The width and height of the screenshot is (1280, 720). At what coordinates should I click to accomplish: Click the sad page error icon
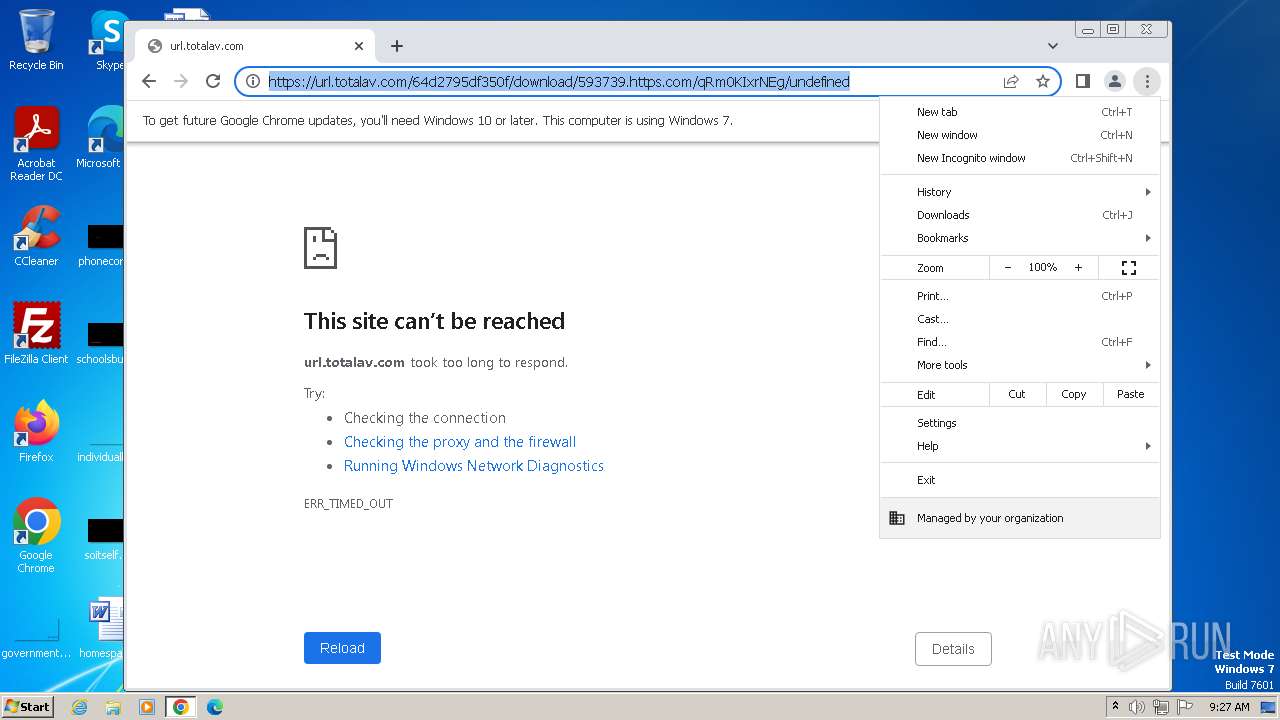(321, 247)
